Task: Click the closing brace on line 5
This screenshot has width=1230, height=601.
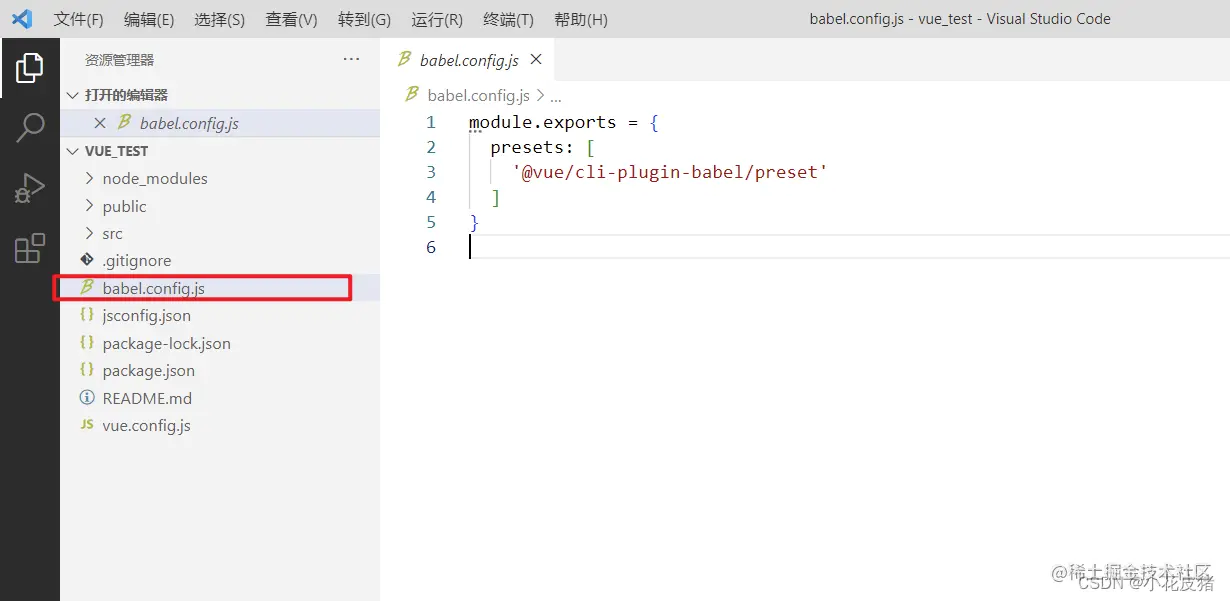Action: point(474,222)
